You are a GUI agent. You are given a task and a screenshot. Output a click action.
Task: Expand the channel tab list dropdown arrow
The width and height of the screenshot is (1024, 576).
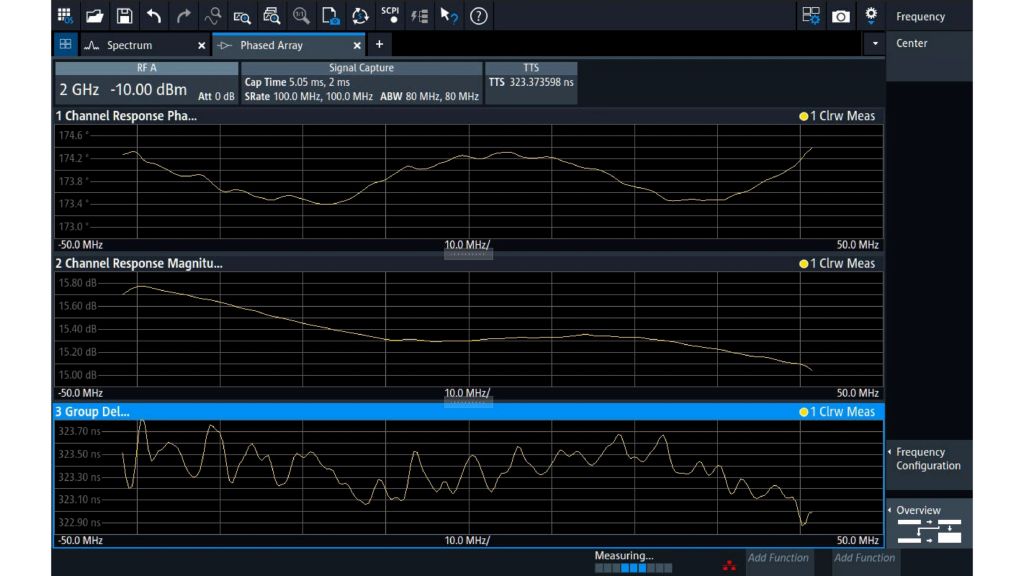pos(875,44)
